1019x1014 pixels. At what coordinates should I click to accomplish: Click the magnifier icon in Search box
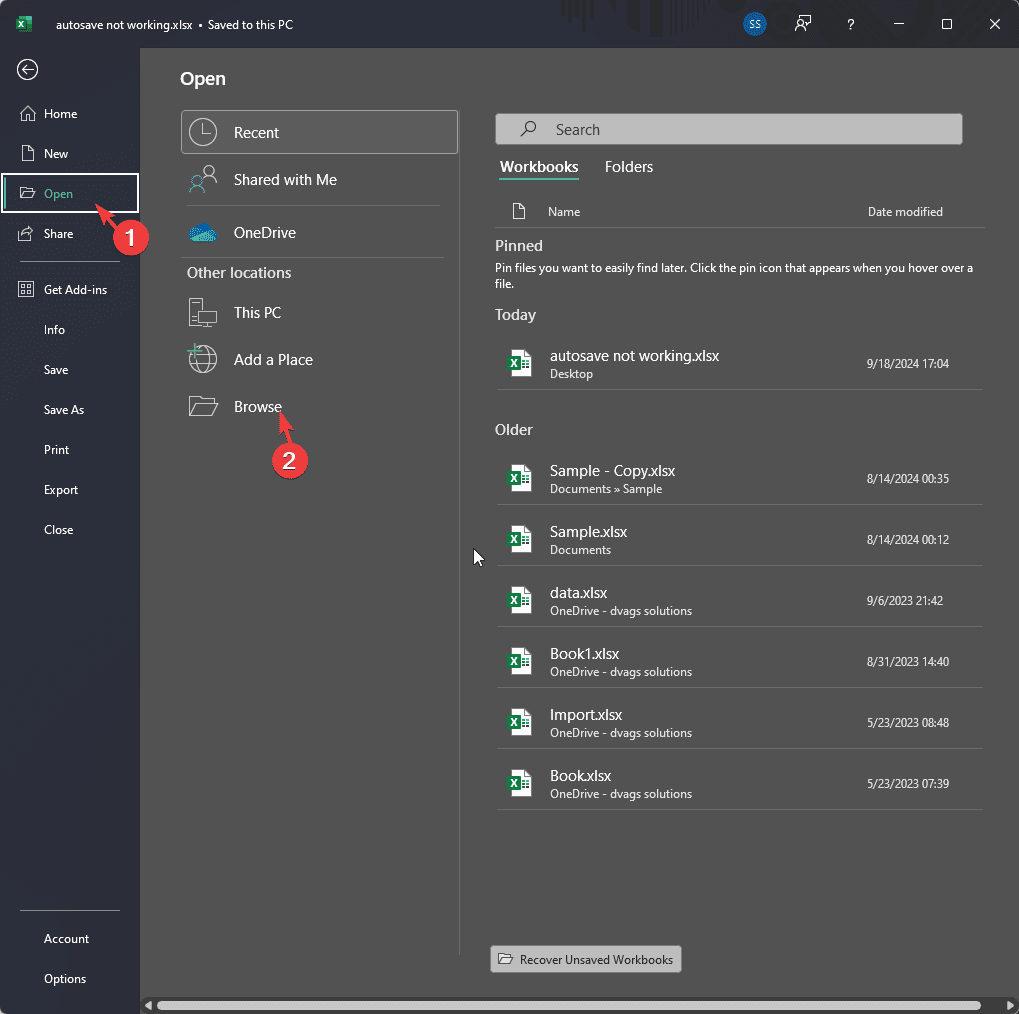[528, 129]
